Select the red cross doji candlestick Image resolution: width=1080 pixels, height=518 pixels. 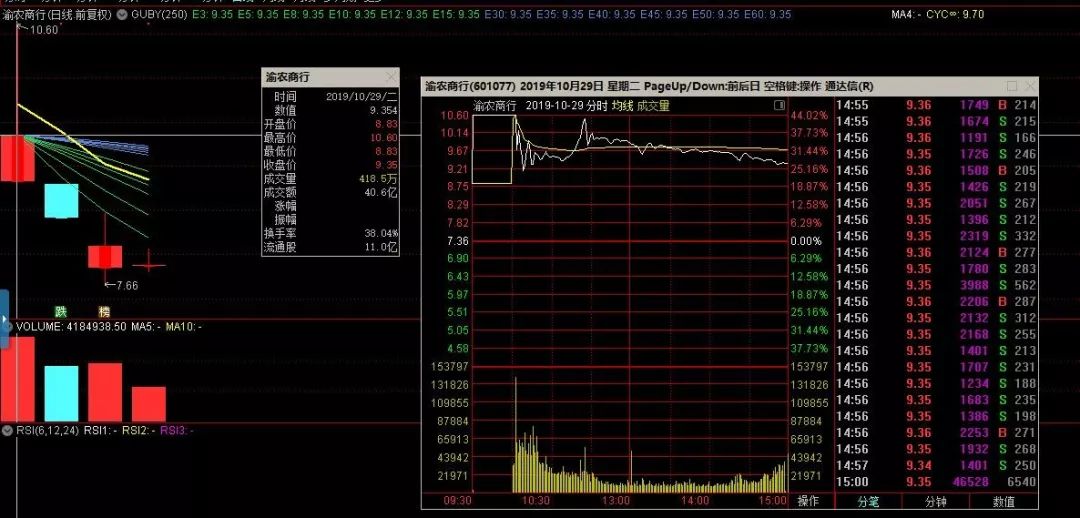149,264
